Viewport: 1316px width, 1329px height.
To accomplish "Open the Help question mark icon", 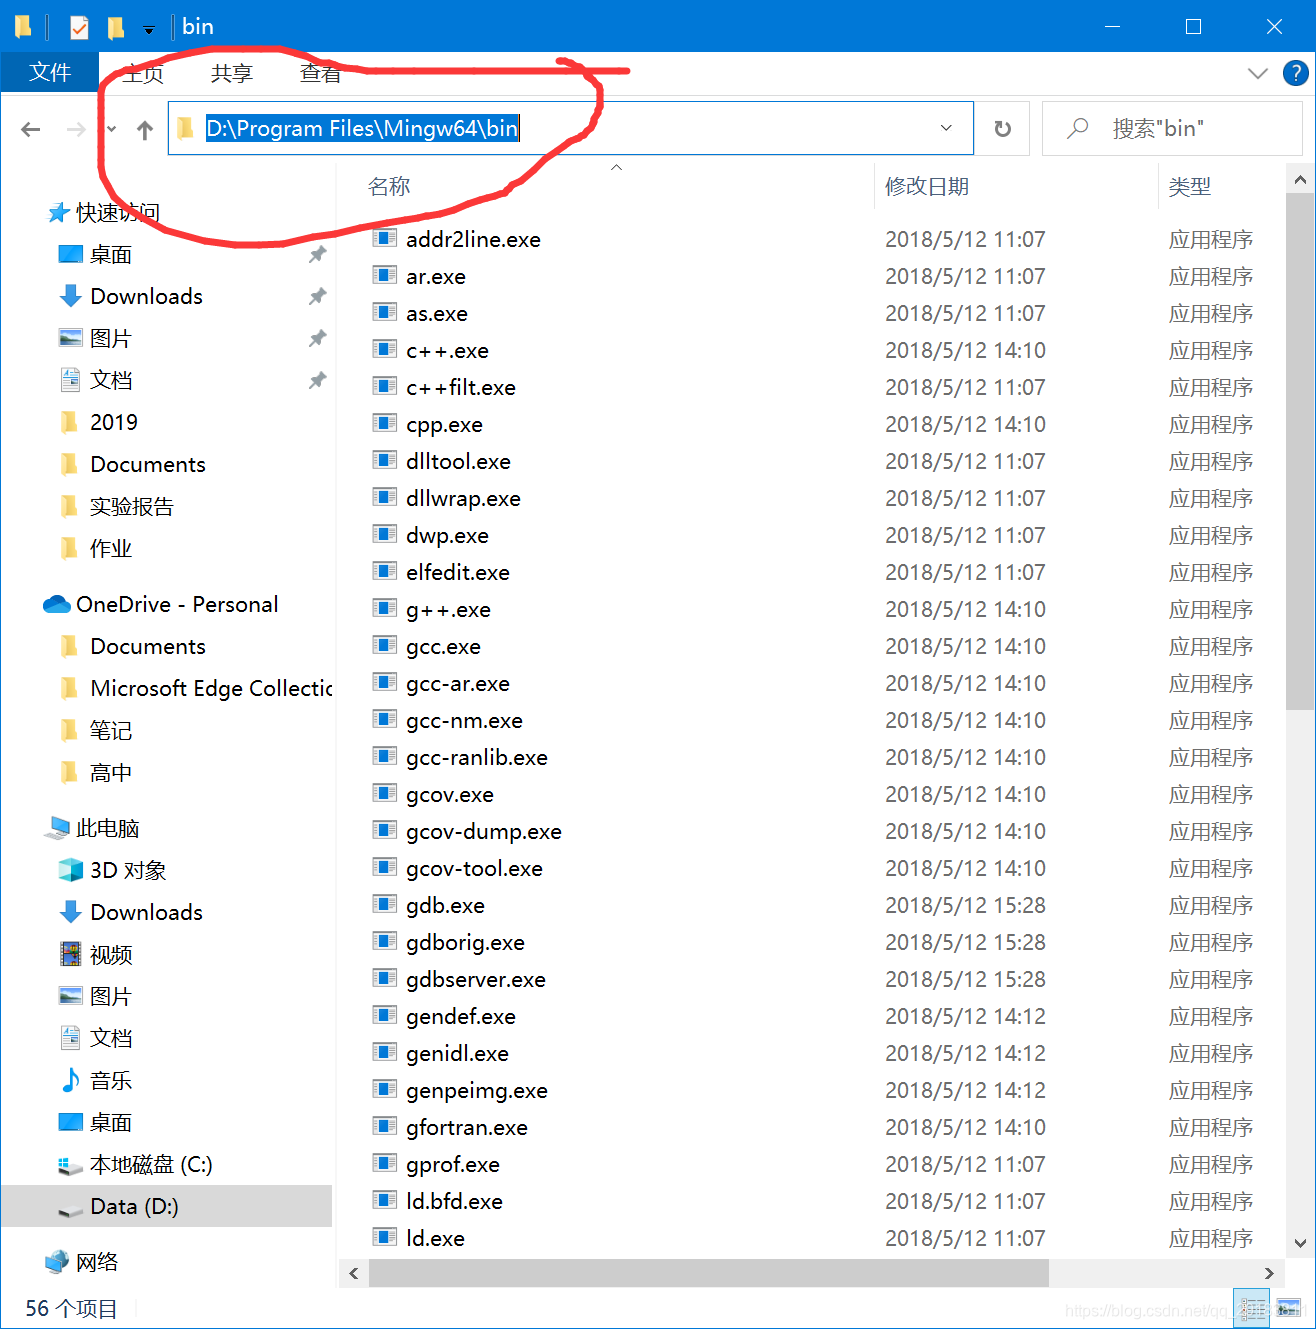I will click(1295, 73).
